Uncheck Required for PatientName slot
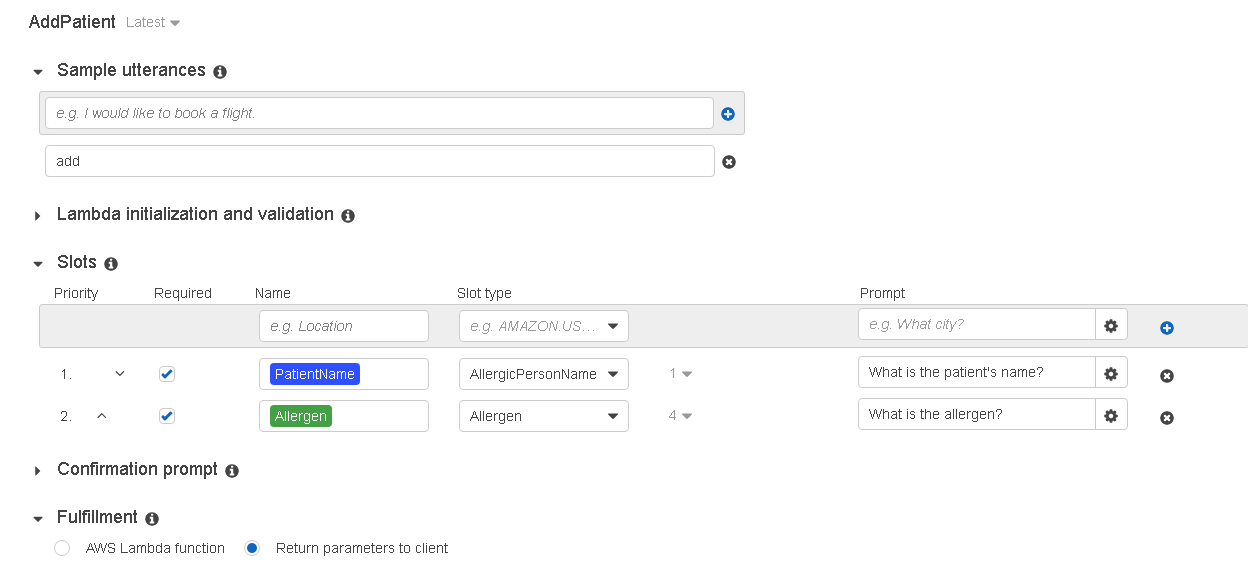 pyautogui.click(x=167, y=374)
